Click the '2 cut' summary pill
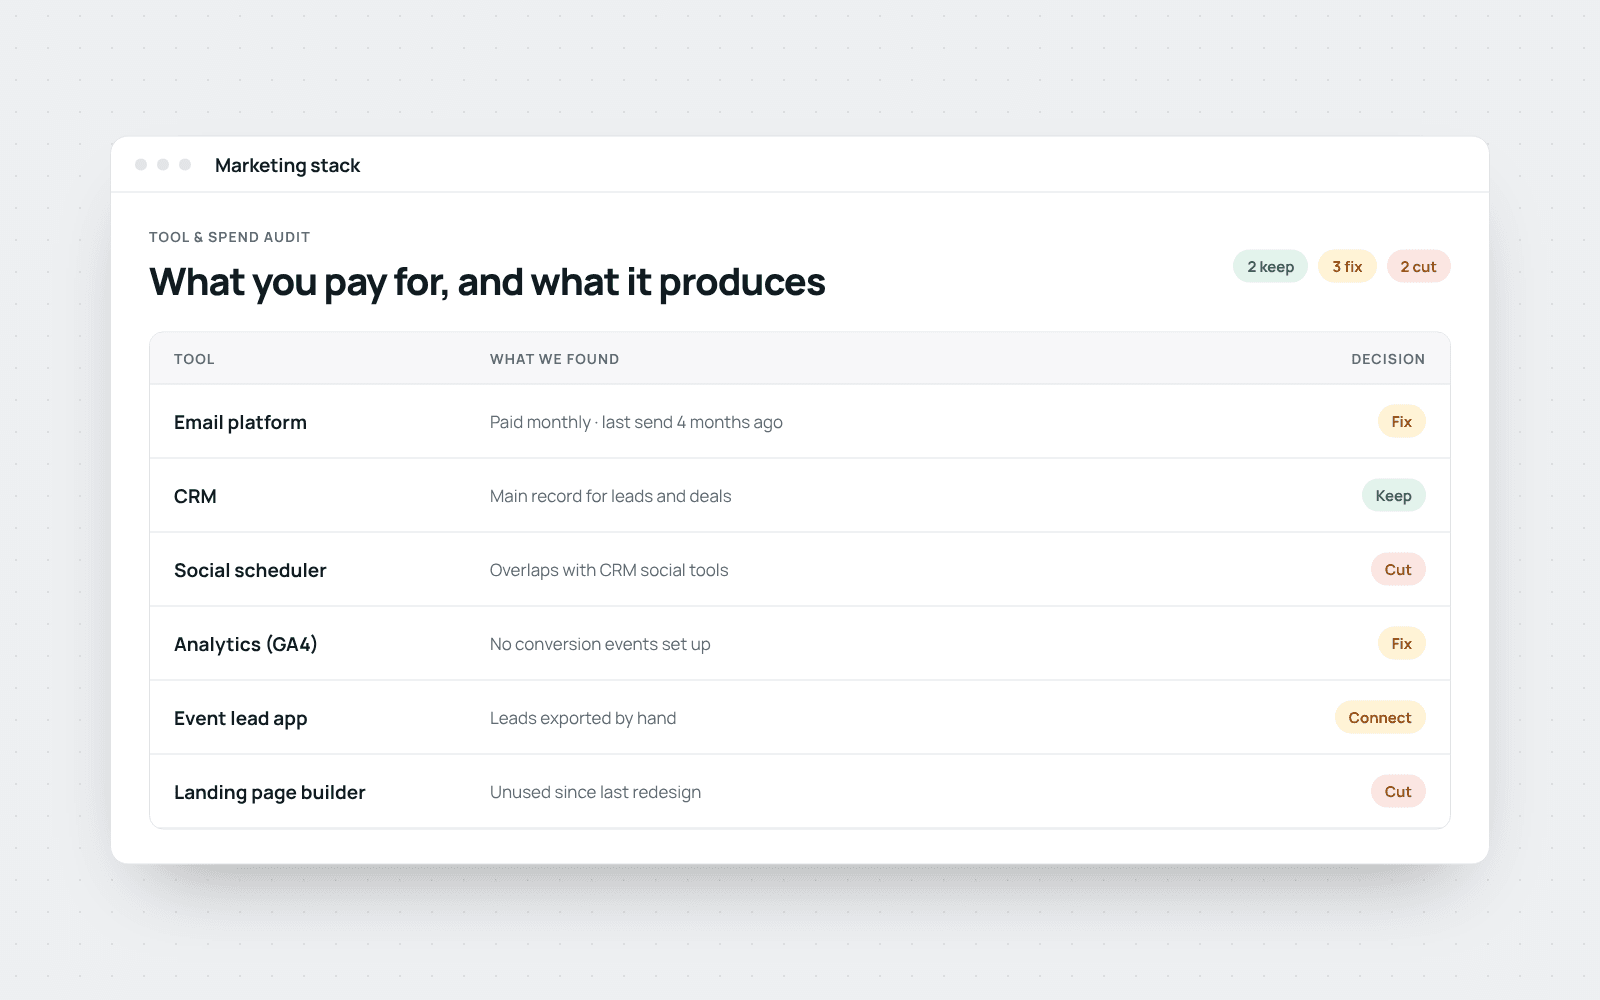The width and height of the screenshot is (1600, 1000). [x=1418, y=266]
